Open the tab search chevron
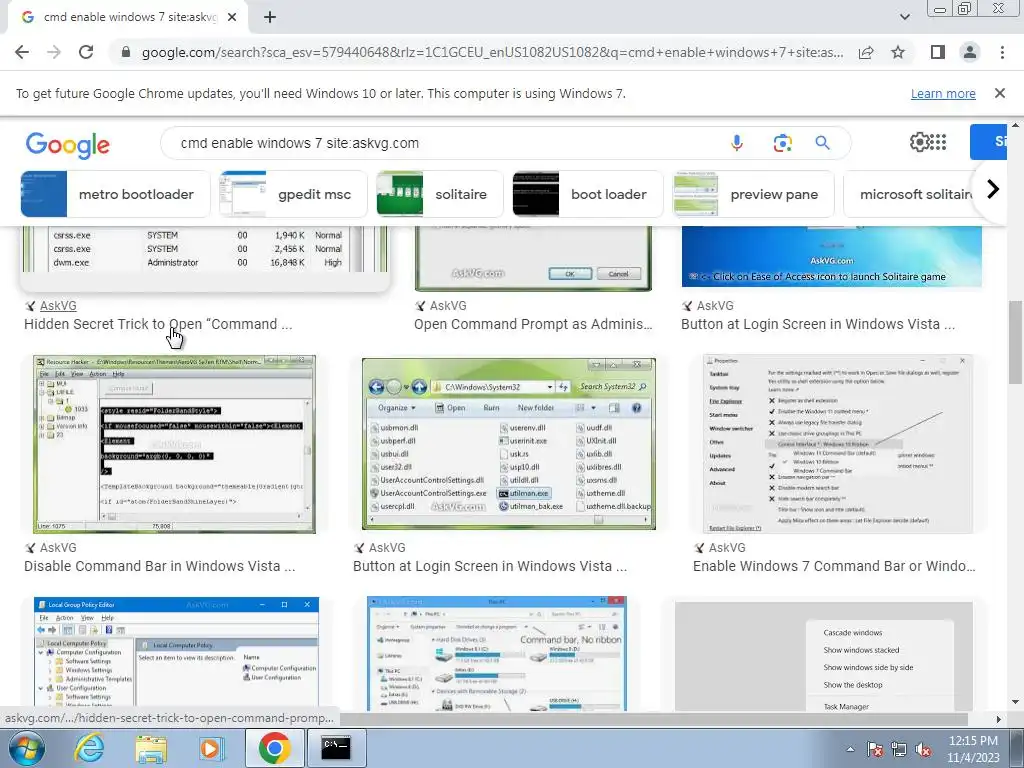 [x=904, y=17]
